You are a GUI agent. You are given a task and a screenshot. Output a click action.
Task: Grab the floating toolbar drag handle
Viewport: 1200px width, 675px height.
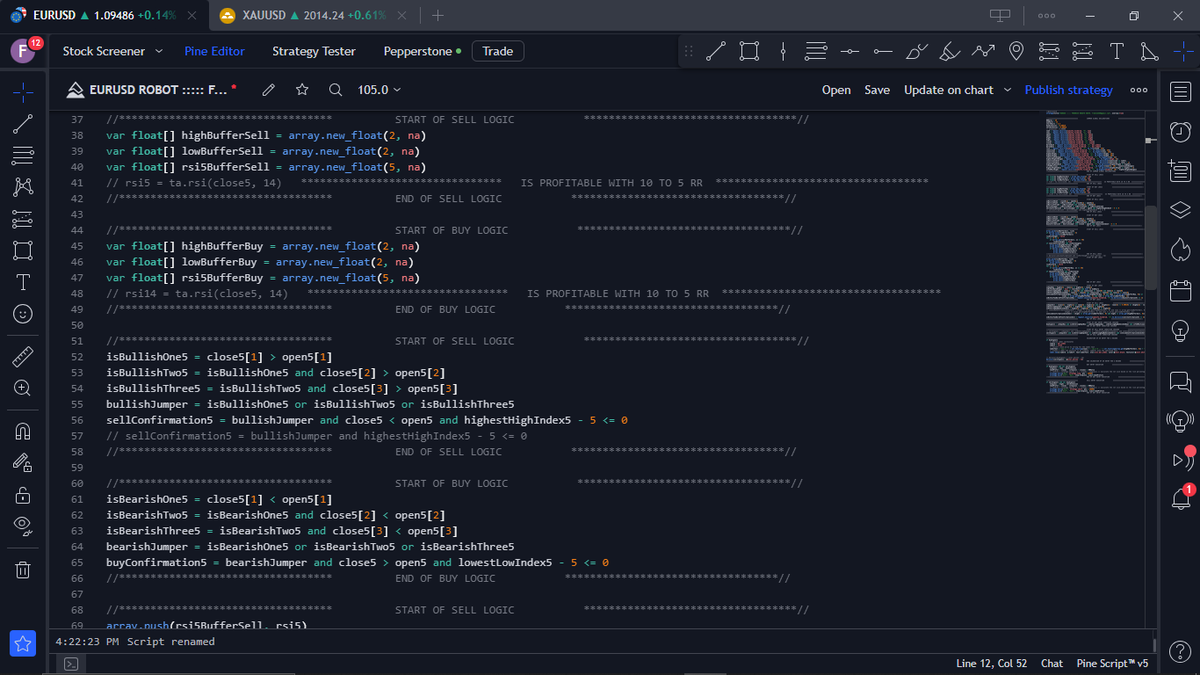[688, 51]
